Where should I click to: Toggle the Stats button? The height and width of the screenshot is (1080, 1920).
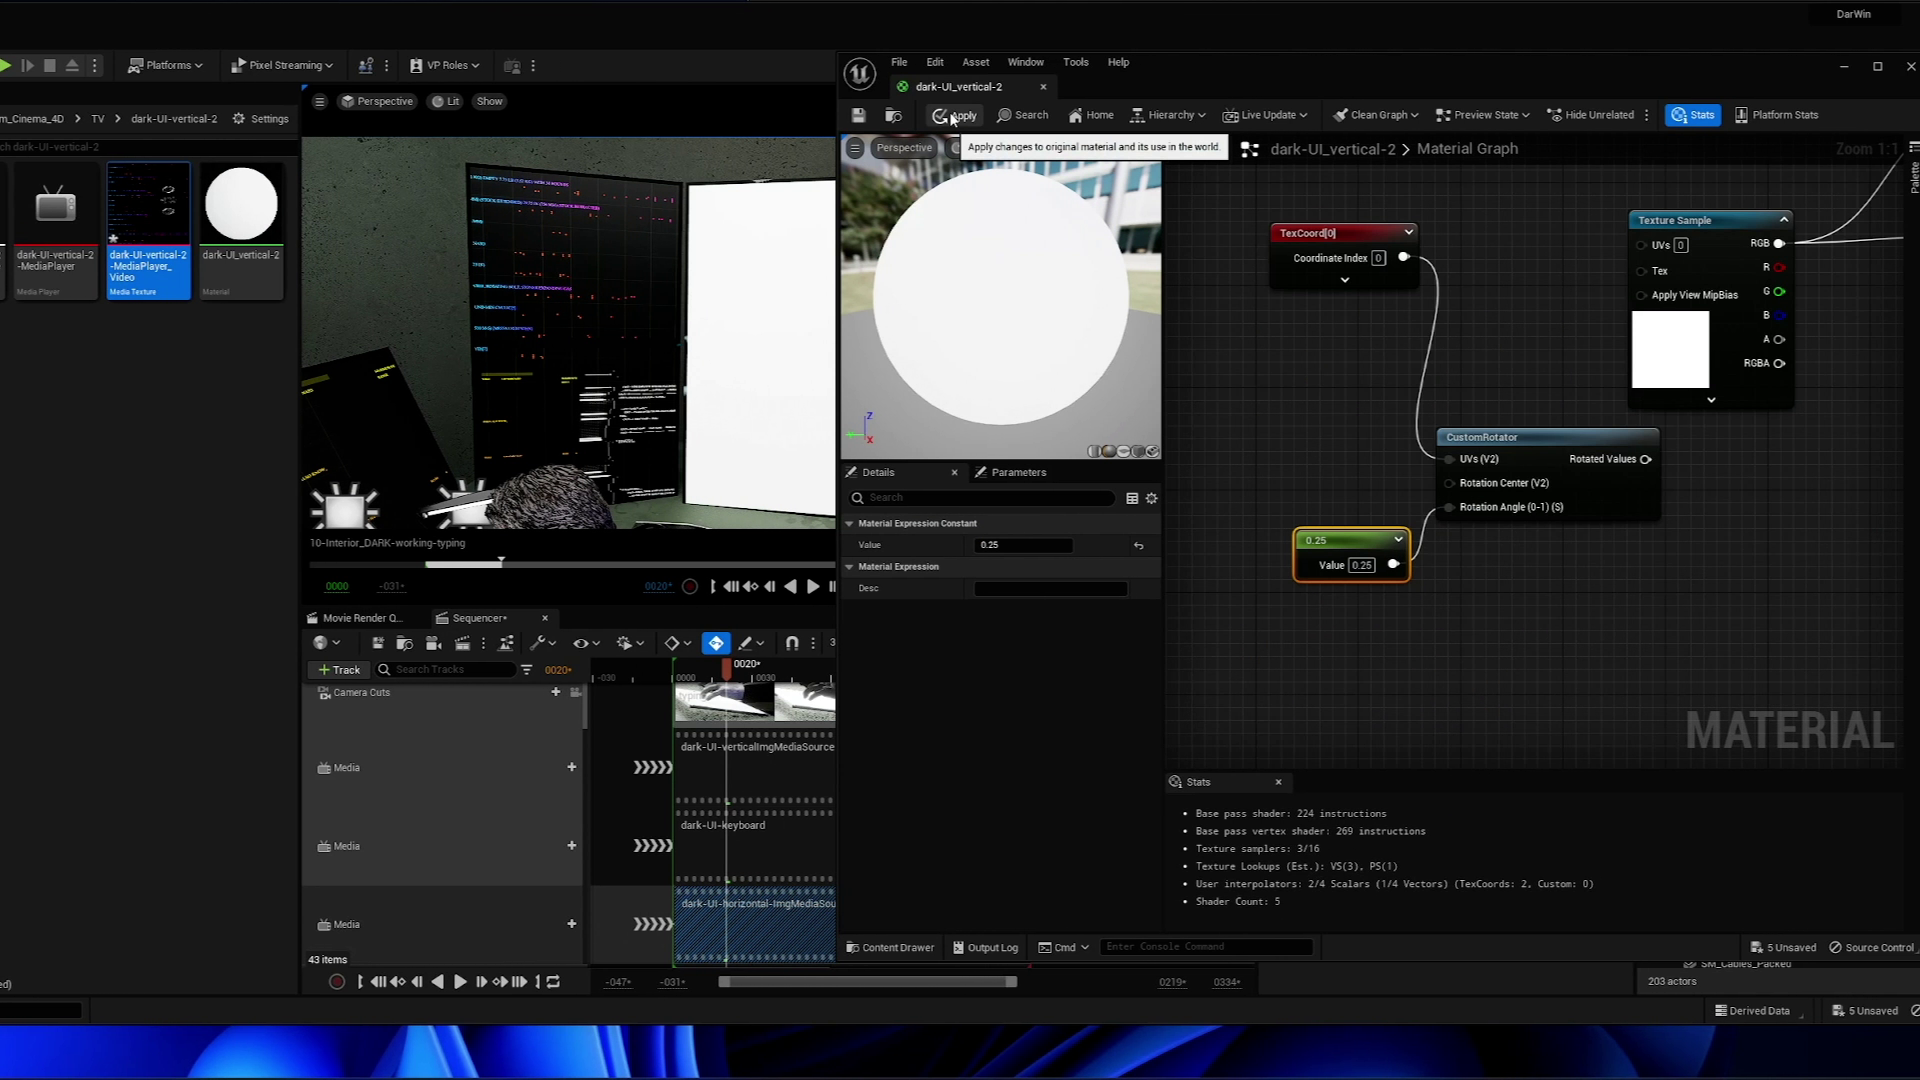(x=1692, y=115)
